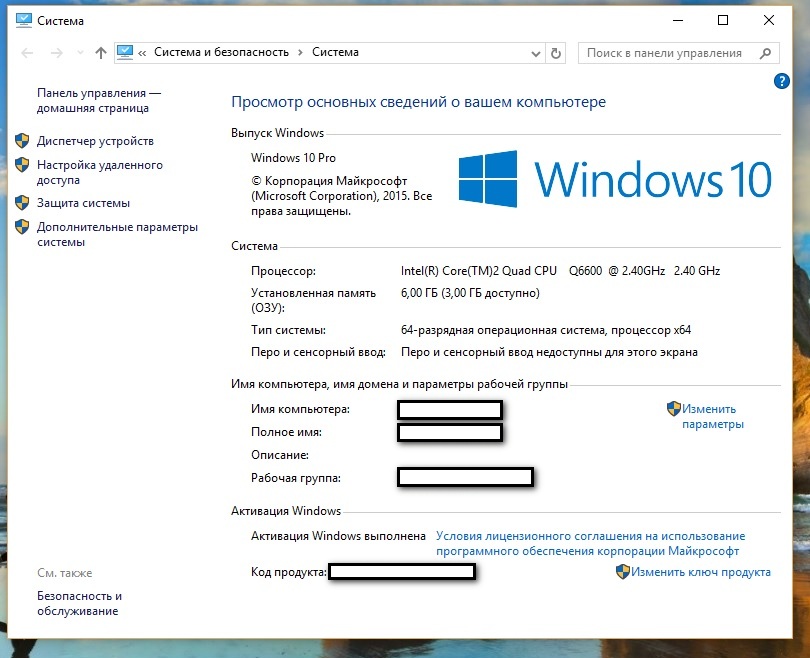
Task: Click Изменить параметры link
Action: pos(712,416)
